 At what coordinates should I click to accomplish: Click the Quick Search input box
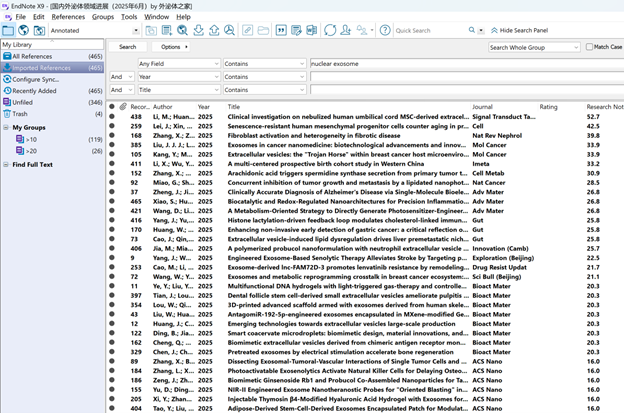(x=431, y=30)
